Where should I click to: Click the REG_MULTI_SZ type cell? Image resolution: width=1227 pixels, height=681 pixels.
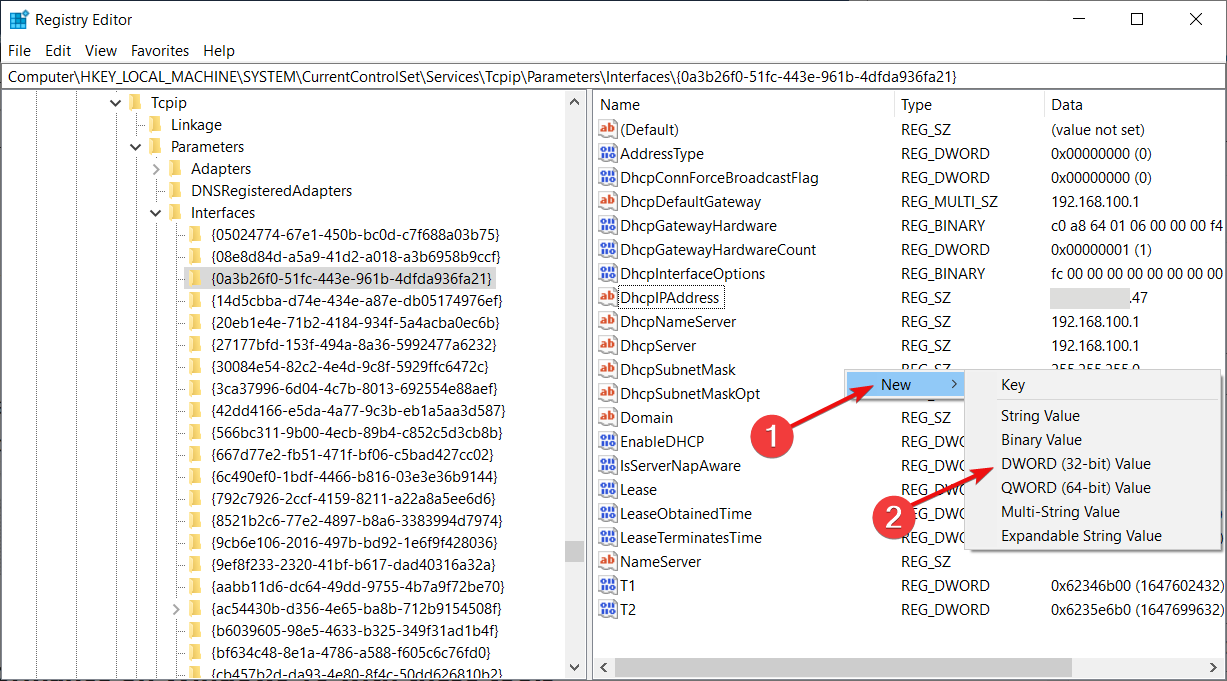pyautogui.click(x=949, y=201)
